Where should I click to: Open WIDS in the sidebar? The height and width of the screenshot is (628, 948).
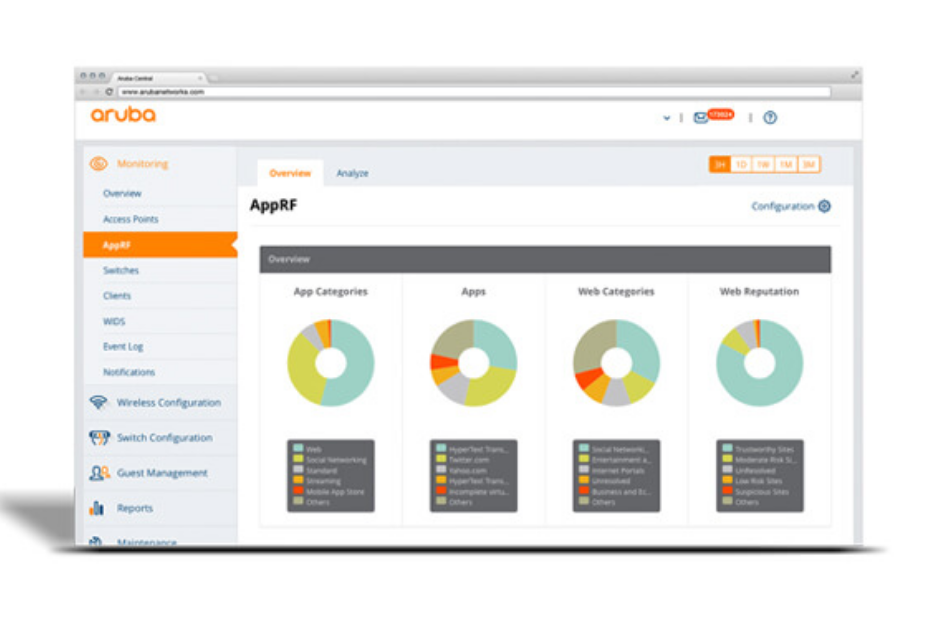click(x=114, y=321)
